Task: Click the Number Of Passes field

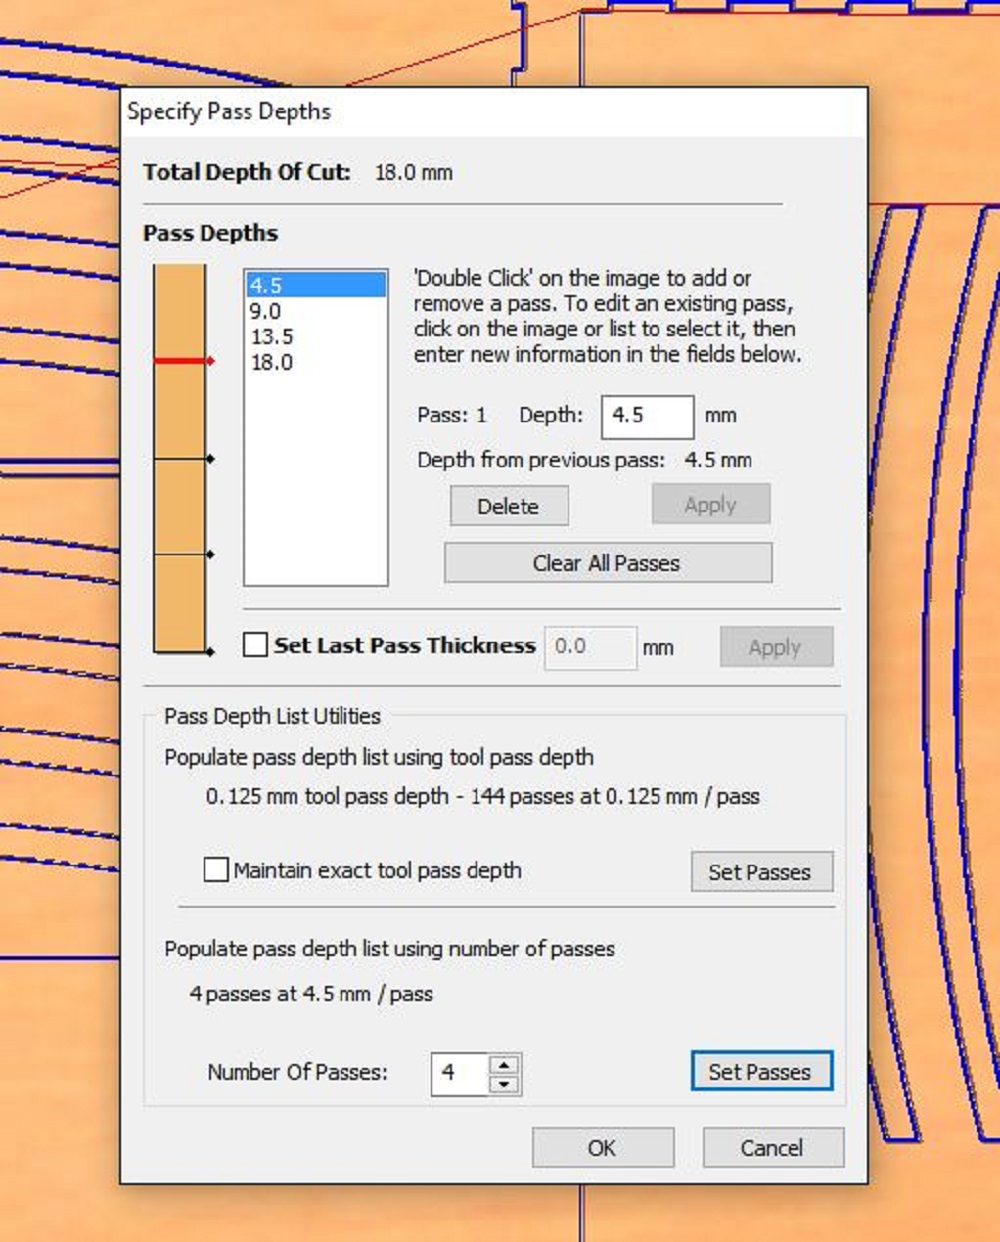Action: [x=460, y=1073]
